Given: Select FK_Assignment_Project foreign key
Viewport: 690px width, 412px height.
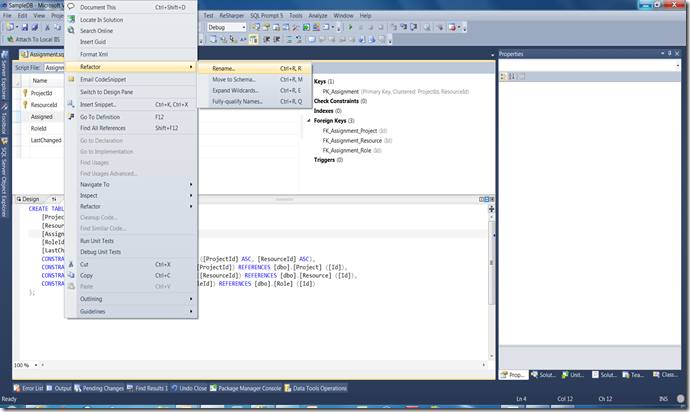Looking at the screenshot, I should (x=349, y=131).
